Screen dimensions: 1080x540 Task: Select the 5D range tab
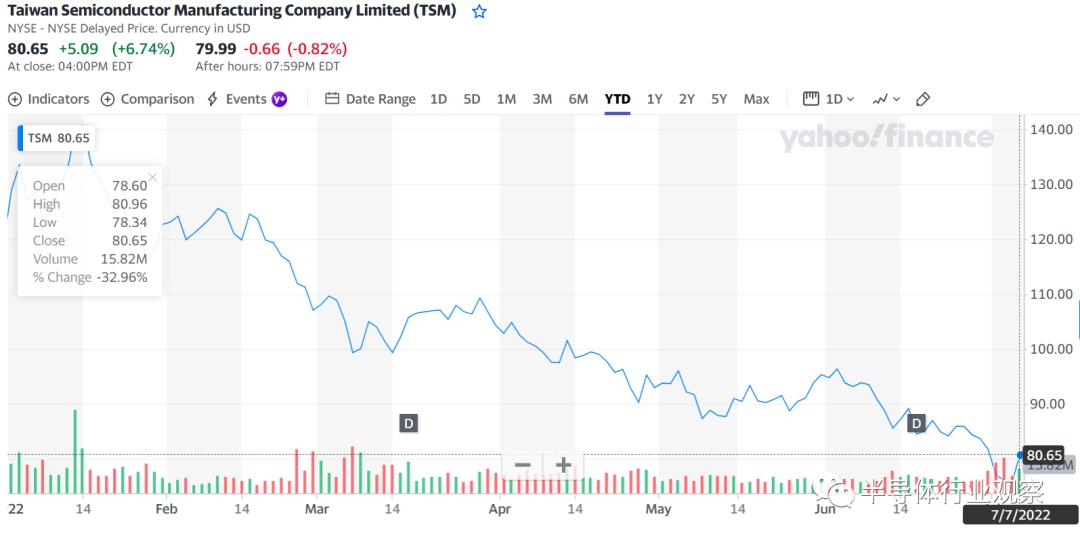point(472,99)
